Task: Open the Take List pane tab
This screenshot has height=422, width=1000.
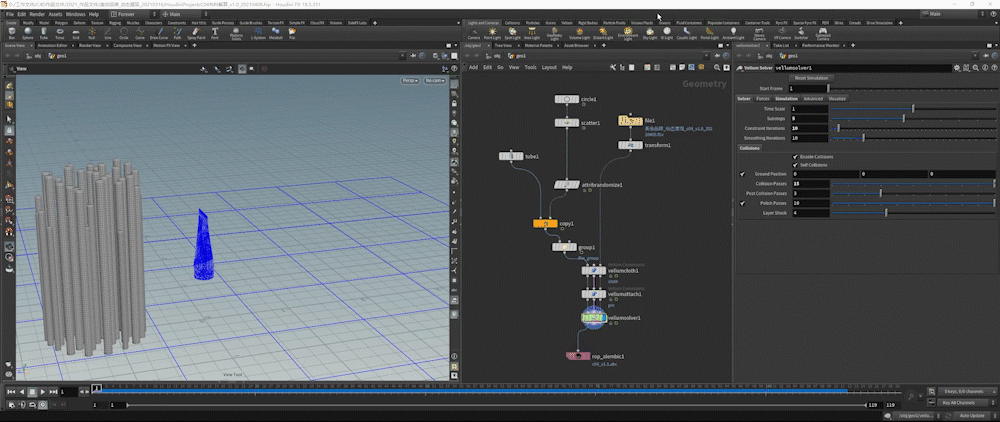Action: click(x=781, y=46)
